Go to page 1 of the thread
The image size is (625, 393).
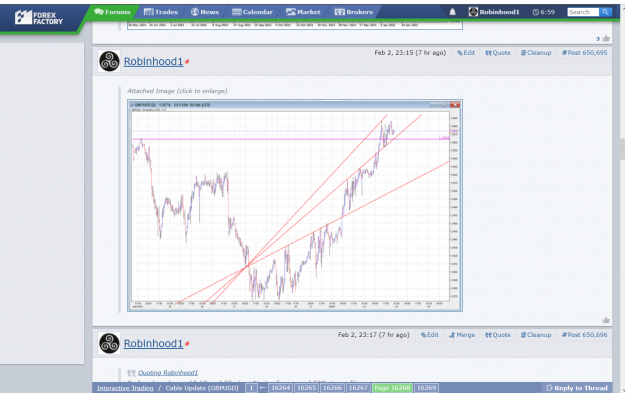tap(251, 388)
